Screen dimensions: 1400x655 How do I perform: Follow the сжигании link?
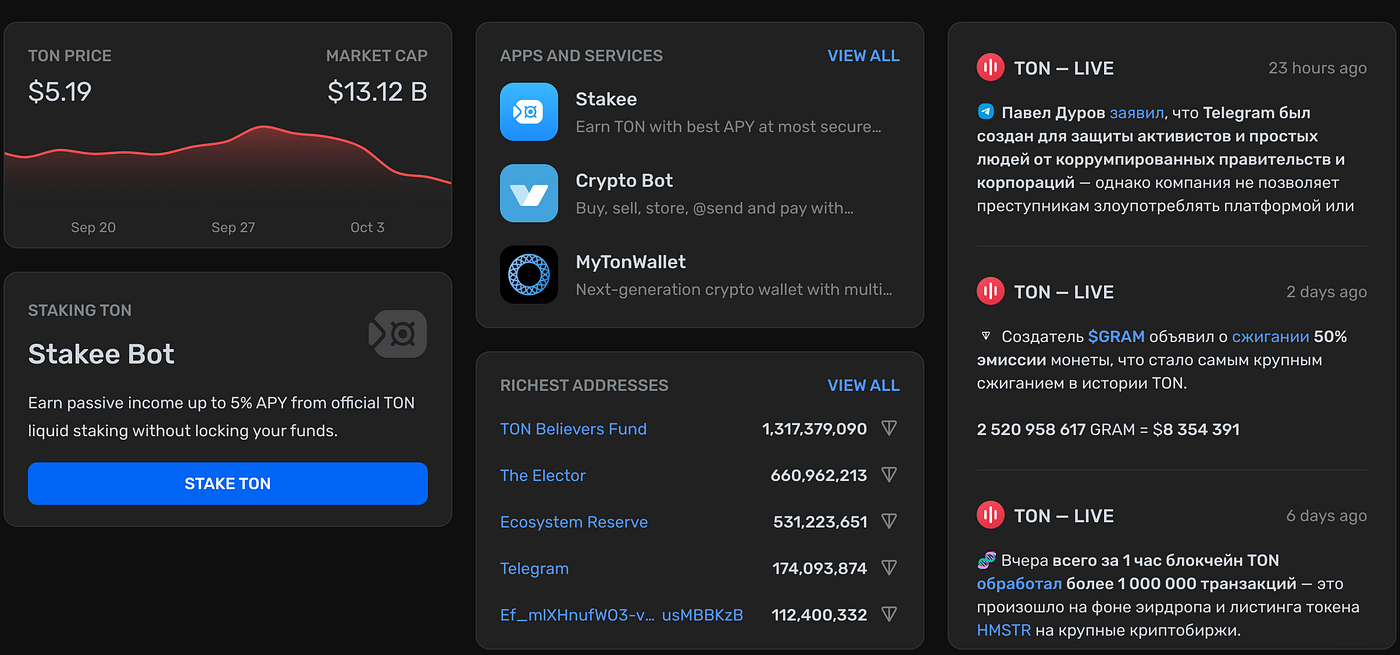pos(1270,337)
